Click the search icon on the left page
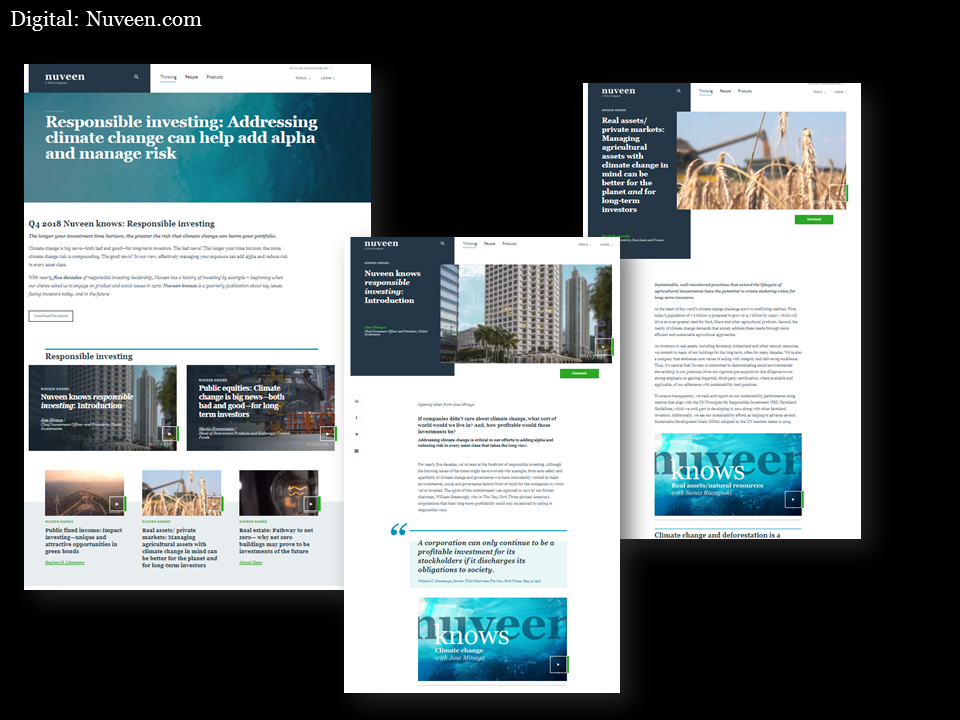This screenshot has height=720, width=960. coord(136,77)
